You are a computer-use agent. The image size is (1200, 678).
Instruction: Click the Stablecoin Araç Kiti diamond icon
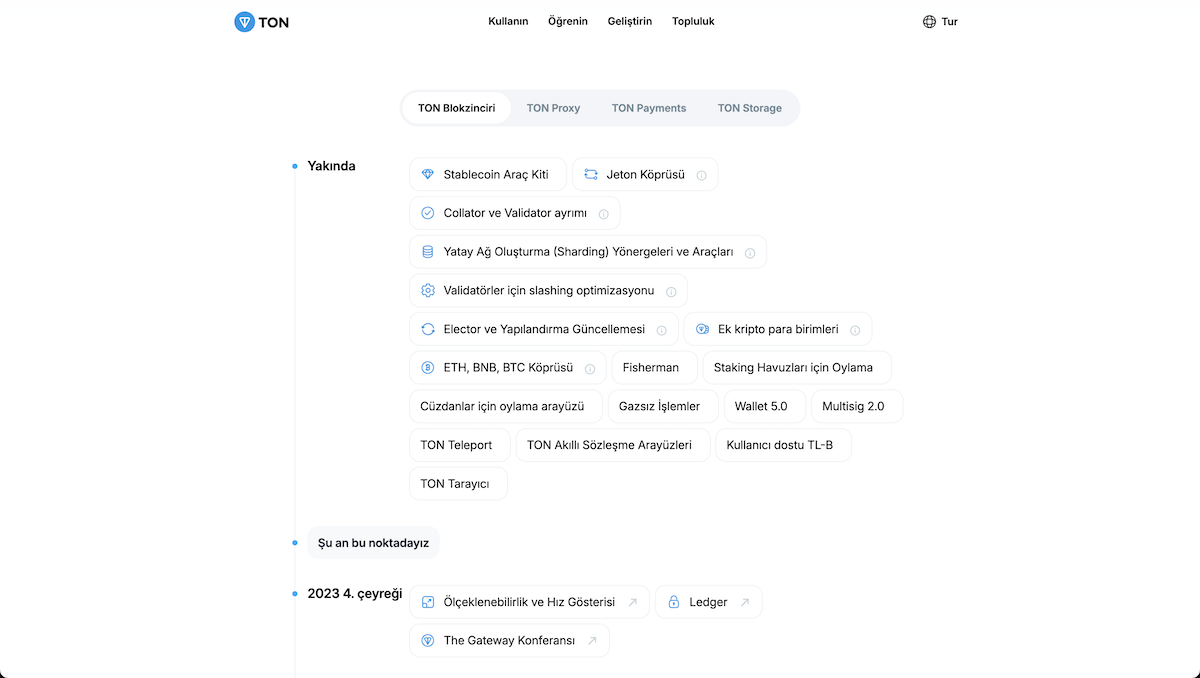(x=428, y=174)
